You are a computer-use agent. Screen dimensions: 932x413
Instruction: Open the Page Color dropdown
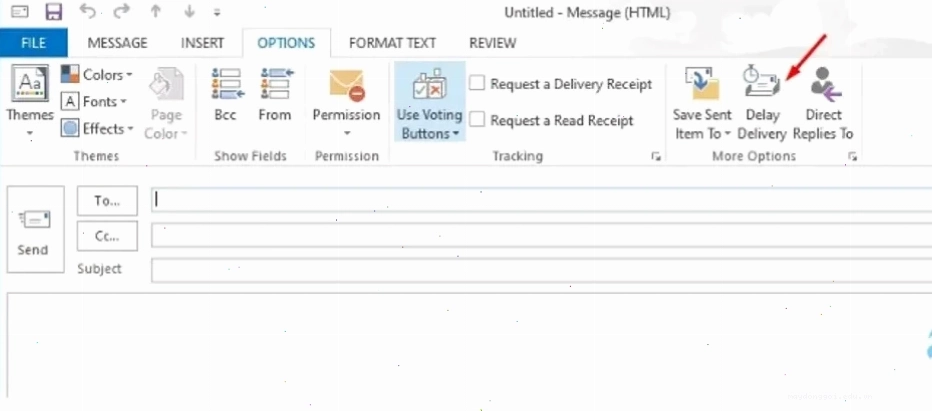pyautogui.click(x=166, y=103)
